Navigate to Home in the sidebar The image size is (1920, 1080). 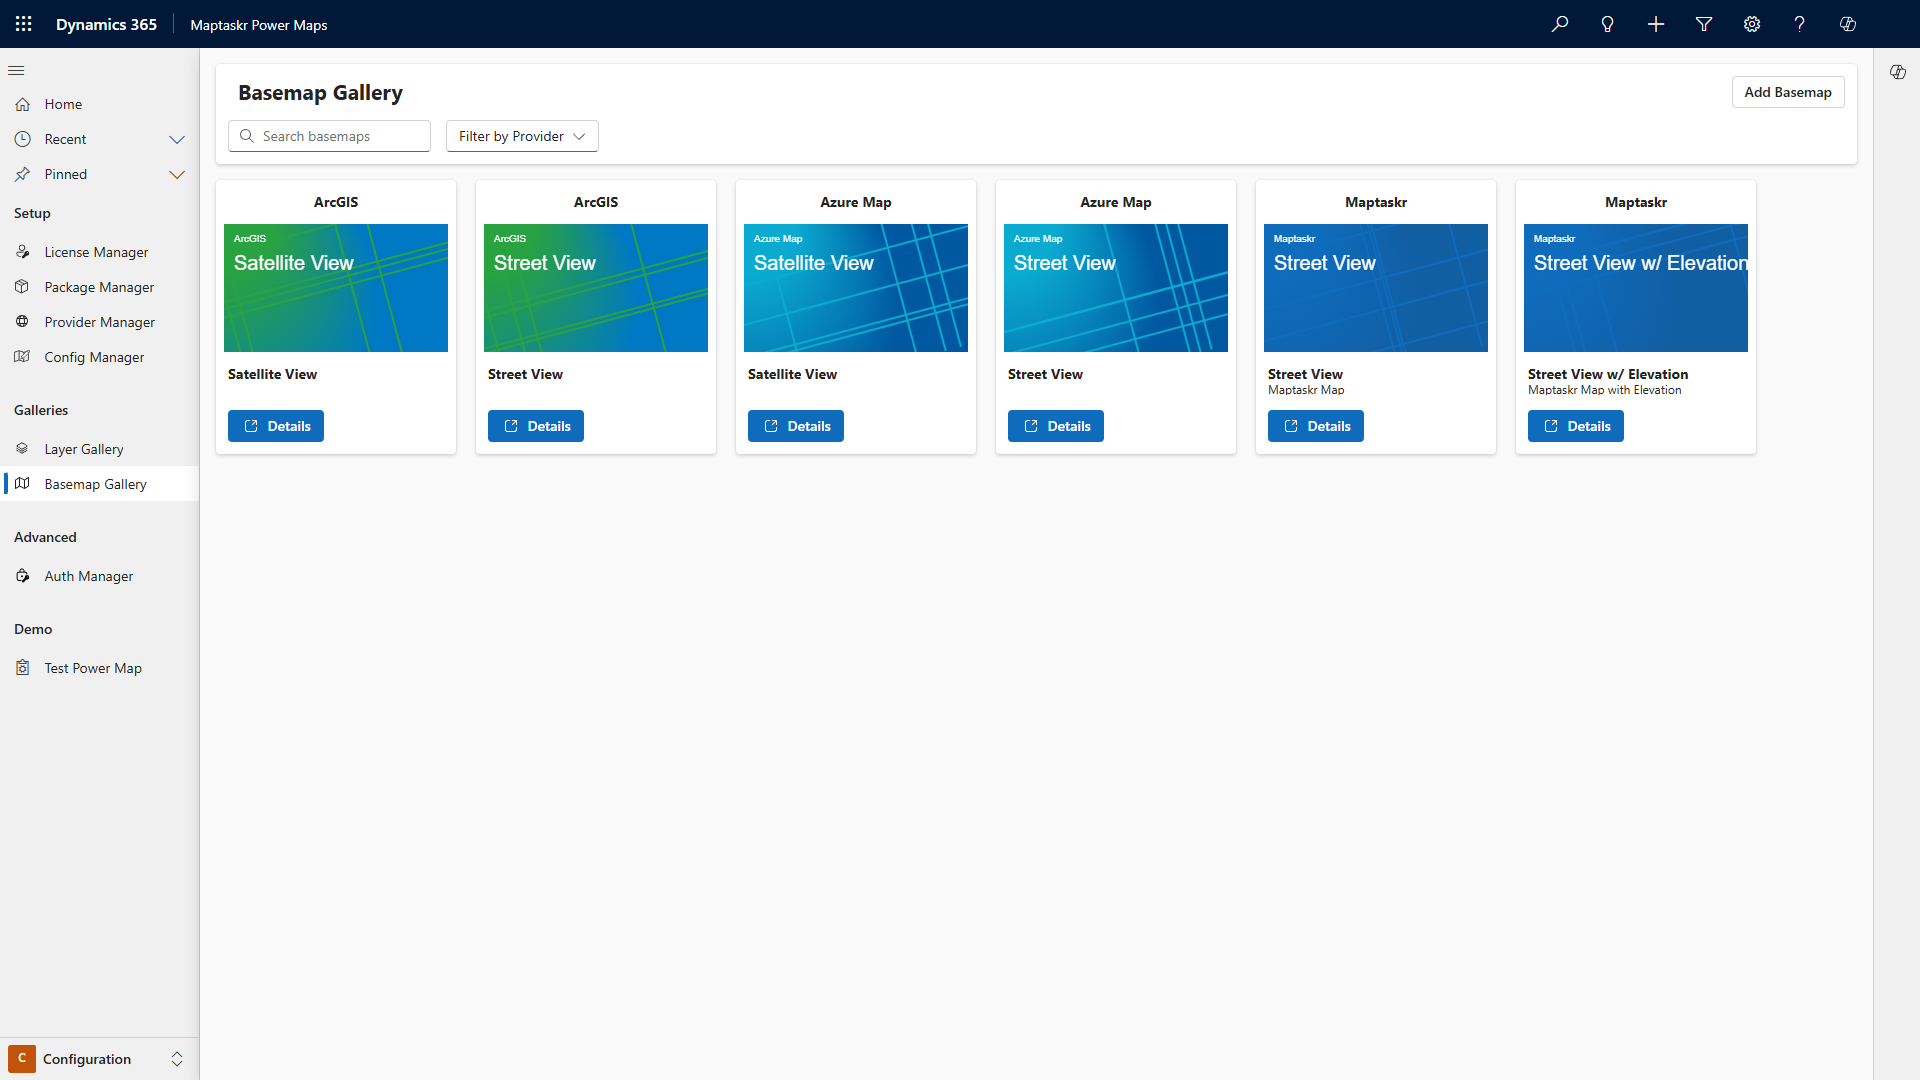(x=62, y=104)
